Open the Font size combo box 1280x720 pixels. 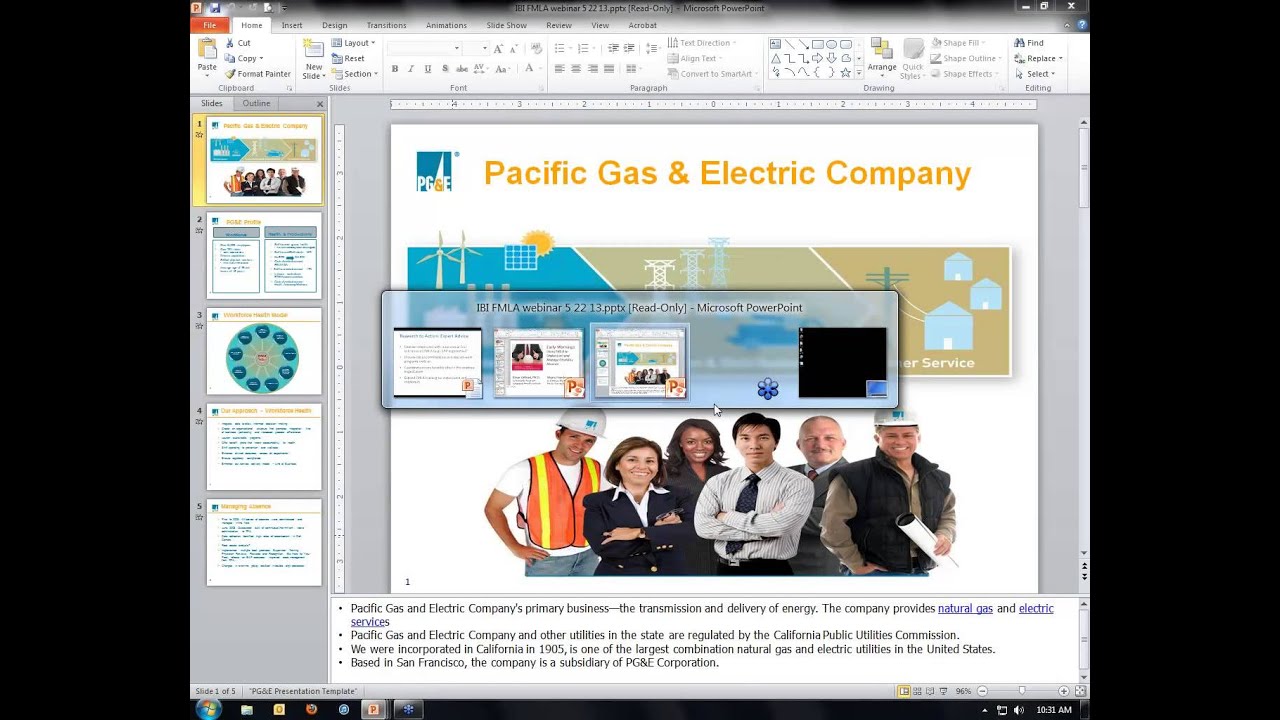pyautogui.click(x=476, y=48)
